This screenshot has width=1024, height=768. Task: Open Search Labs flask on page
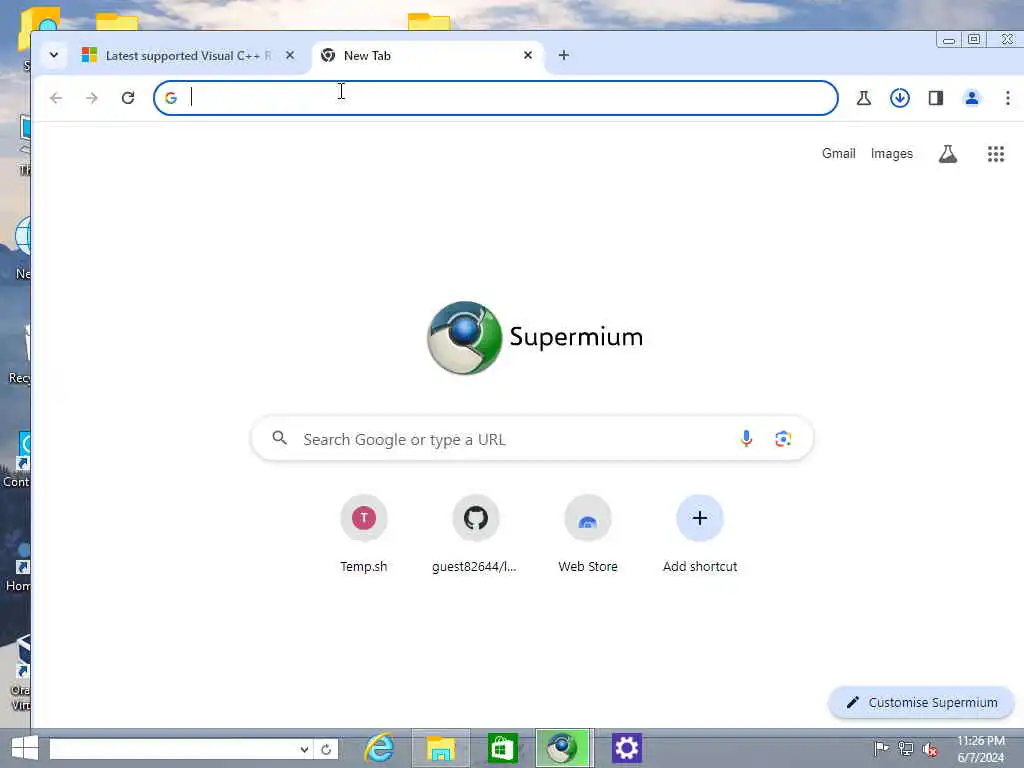click(x=948, y=154)
